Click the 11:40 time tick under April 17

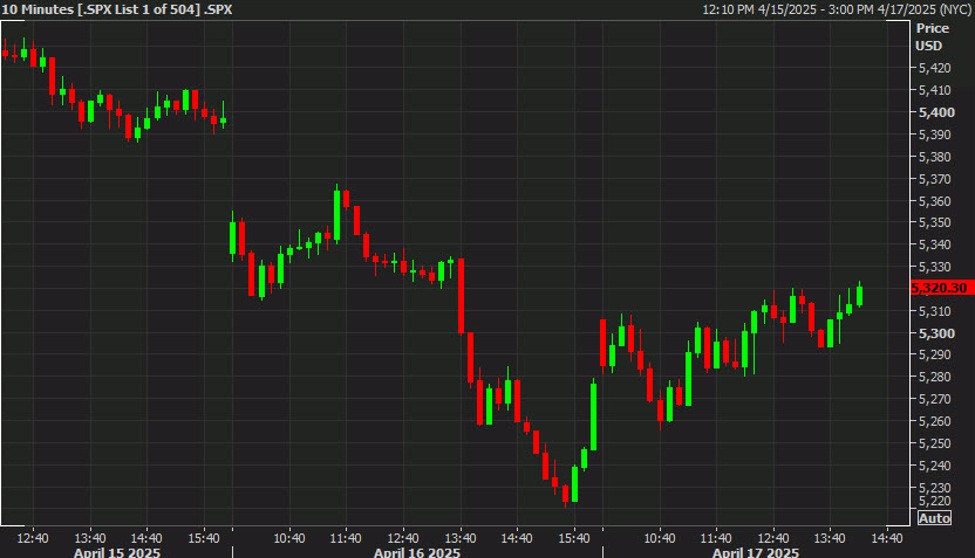(x=717, y=536)
